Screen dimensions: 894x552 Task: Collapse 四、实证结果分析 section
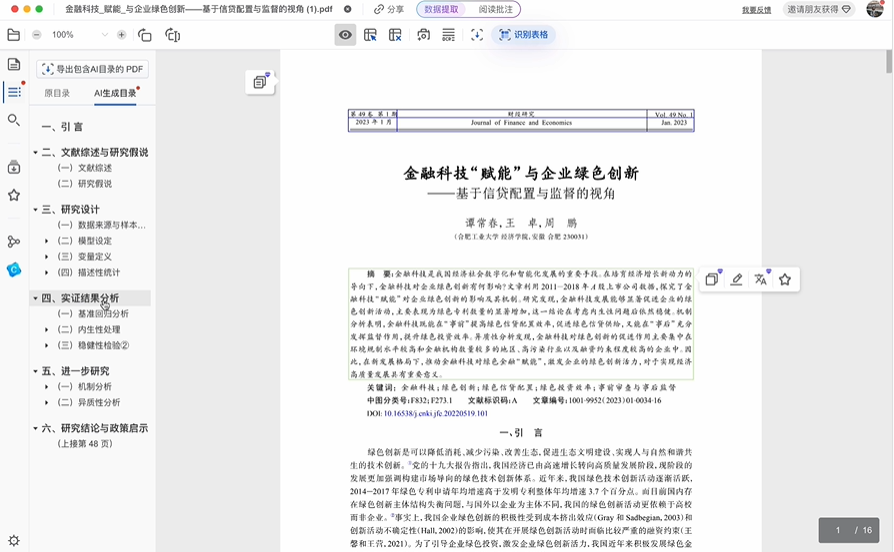click(x=35, y=298)
